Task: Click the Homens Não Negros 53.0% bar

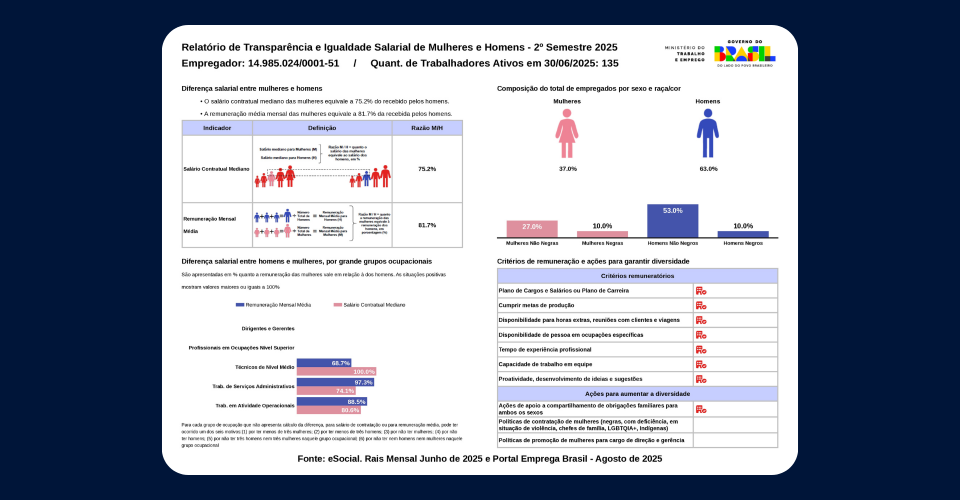Action: tap(672, 220)
